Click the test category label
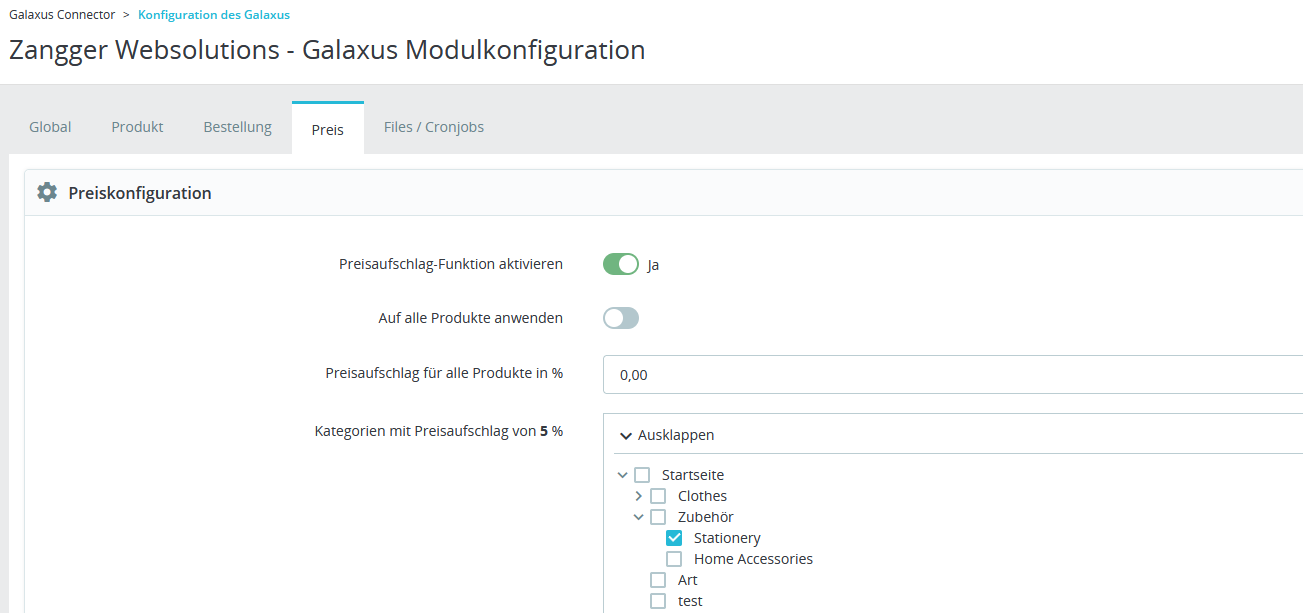Screen dimensions: 1303x613 point(690,601)
